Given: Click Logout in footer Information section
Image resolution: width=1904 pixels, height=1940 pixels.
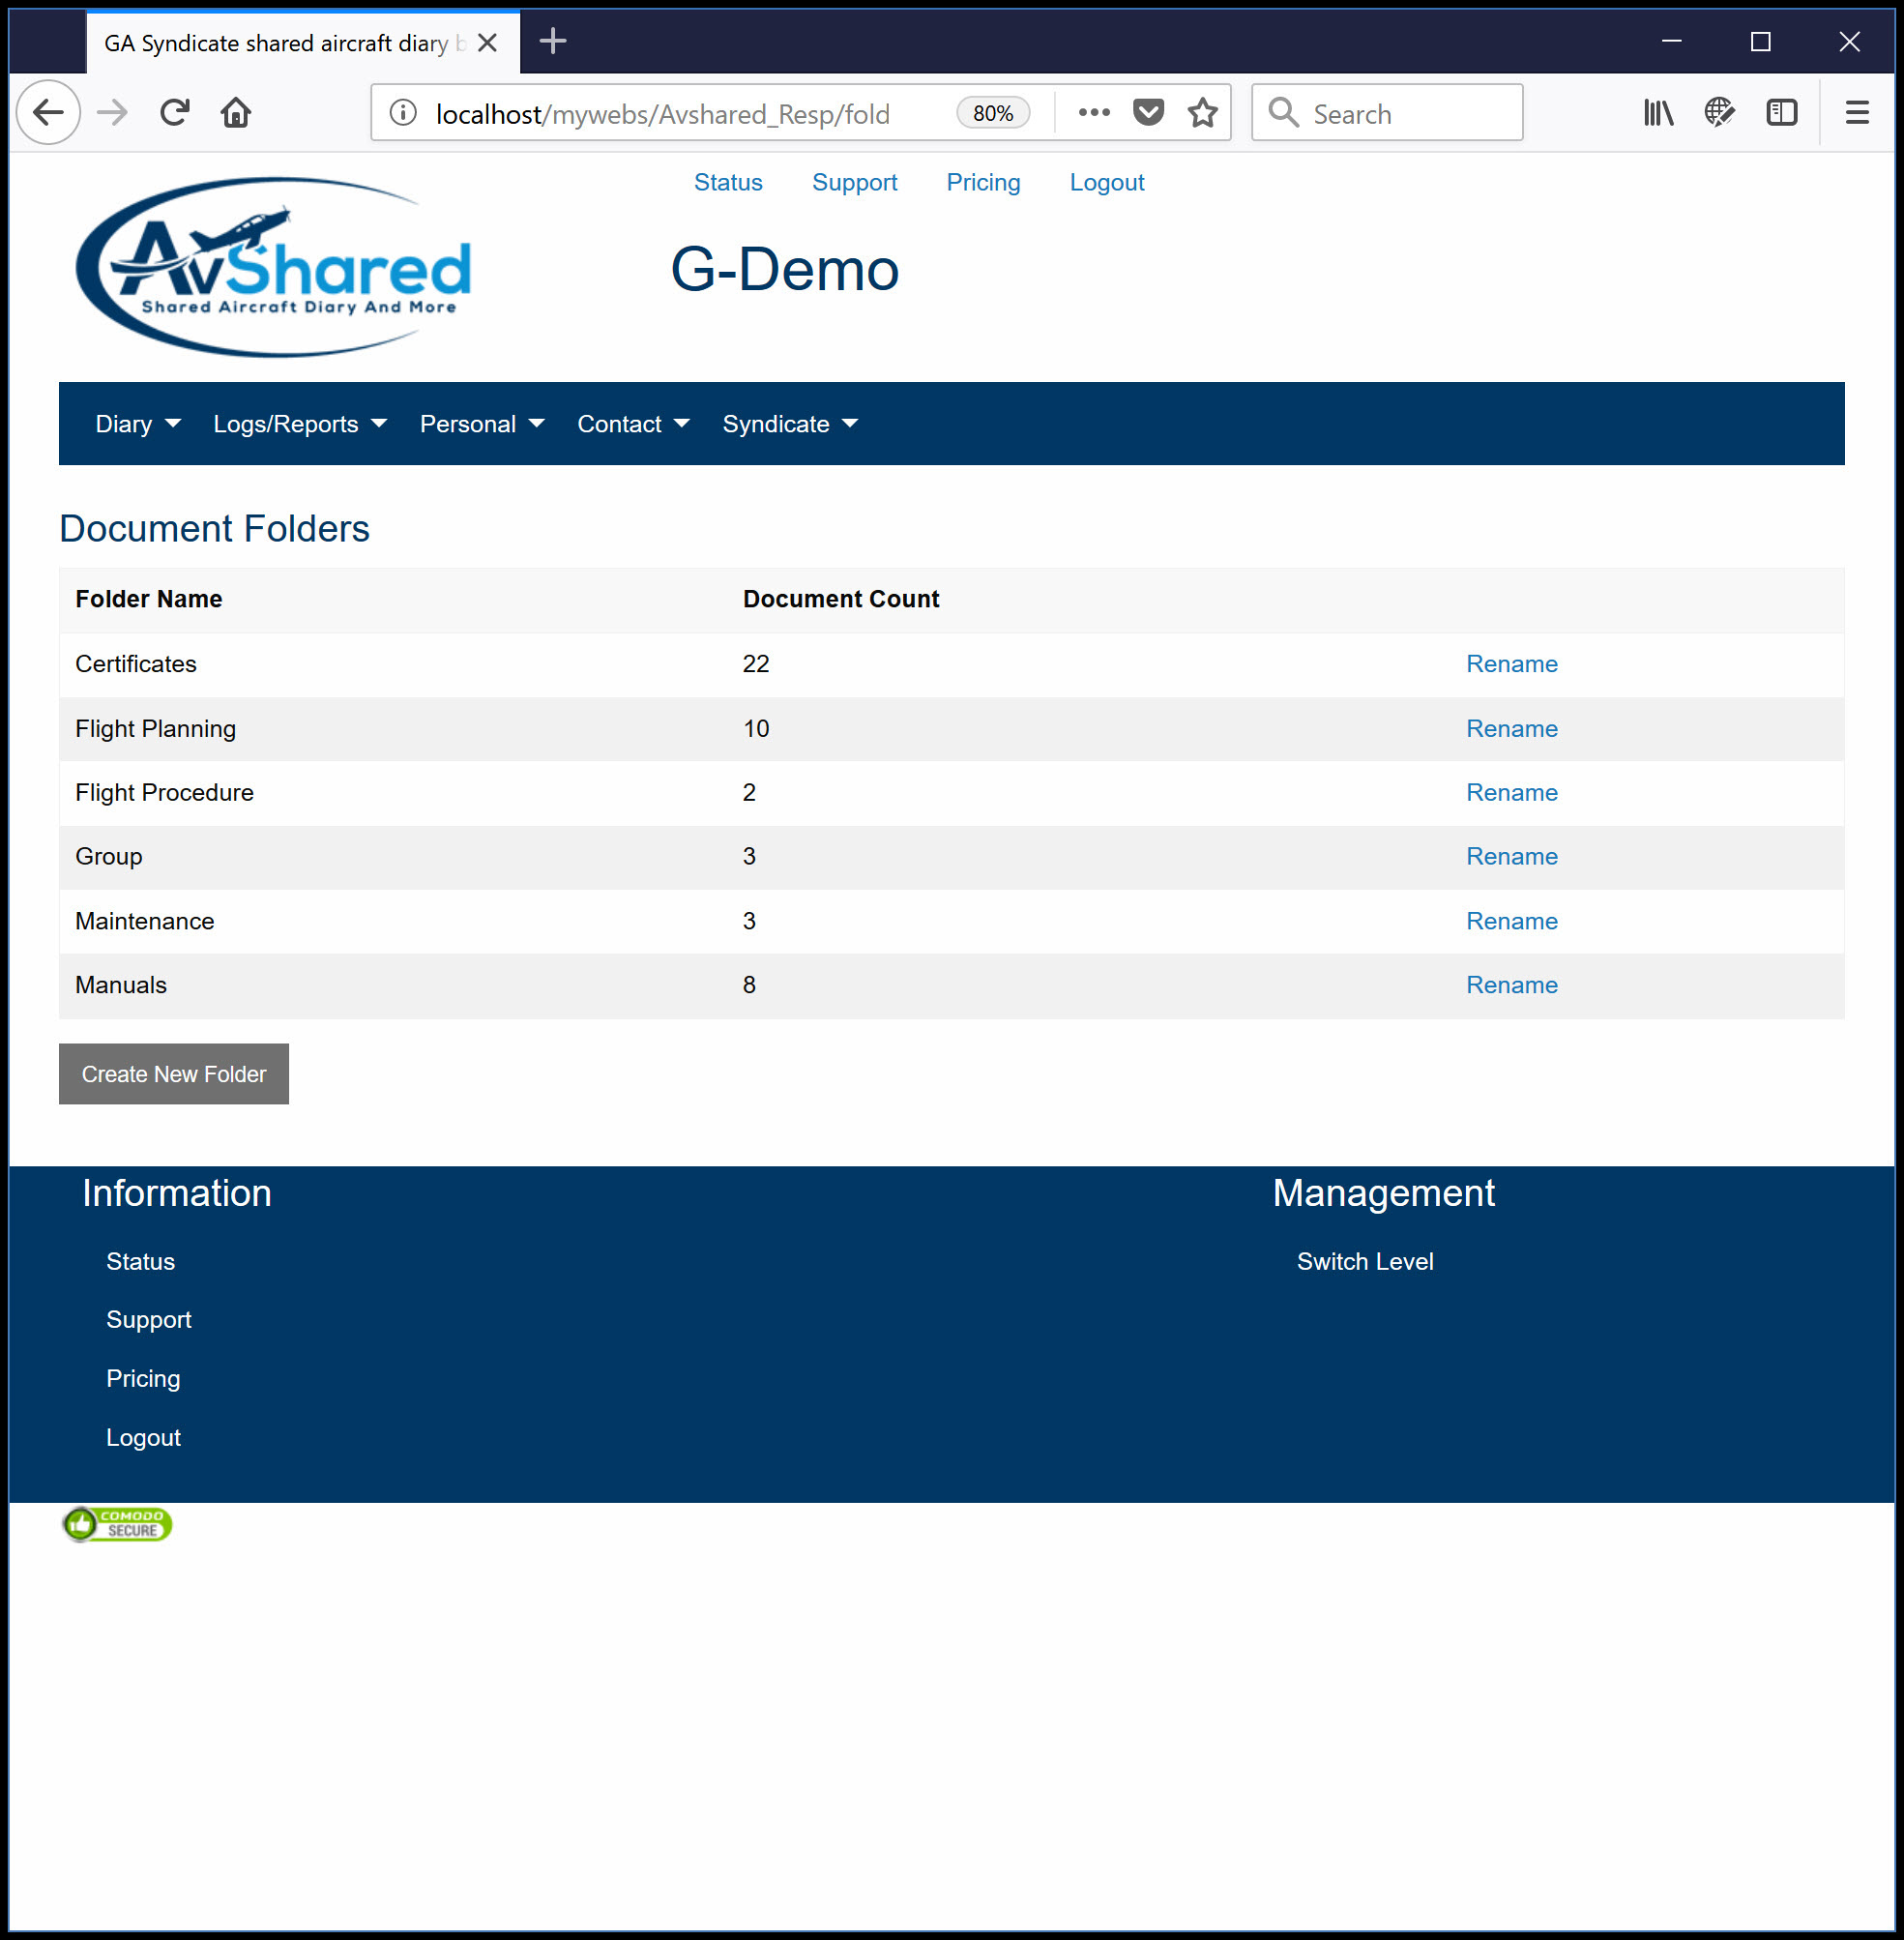Looking at the screenshot, I should click(x=143, y=1436).
